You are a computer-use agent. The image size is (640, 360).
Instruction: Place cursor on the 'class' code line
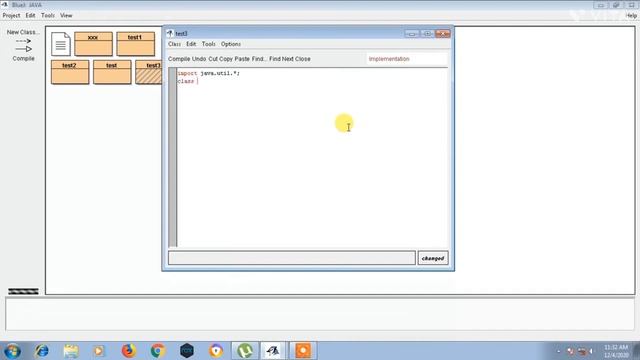(186, 81)
